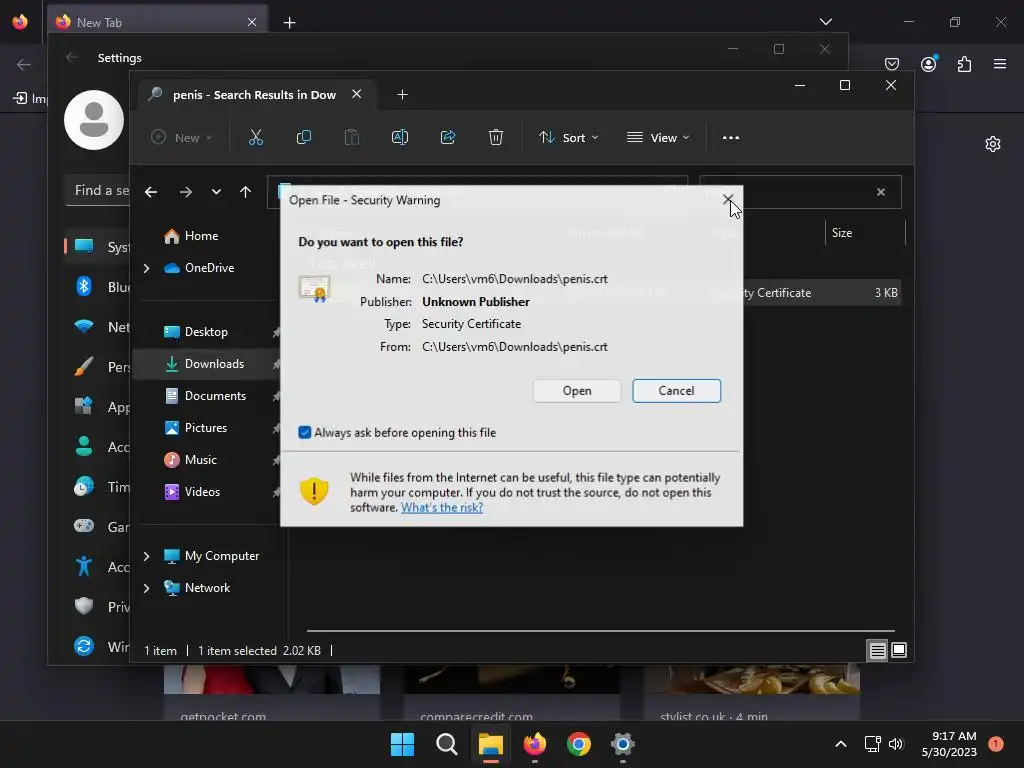The width and height of the screenshot is (1024, 768).
Task: Click the taskbar volume speaker icon
Action: (896, 744)
